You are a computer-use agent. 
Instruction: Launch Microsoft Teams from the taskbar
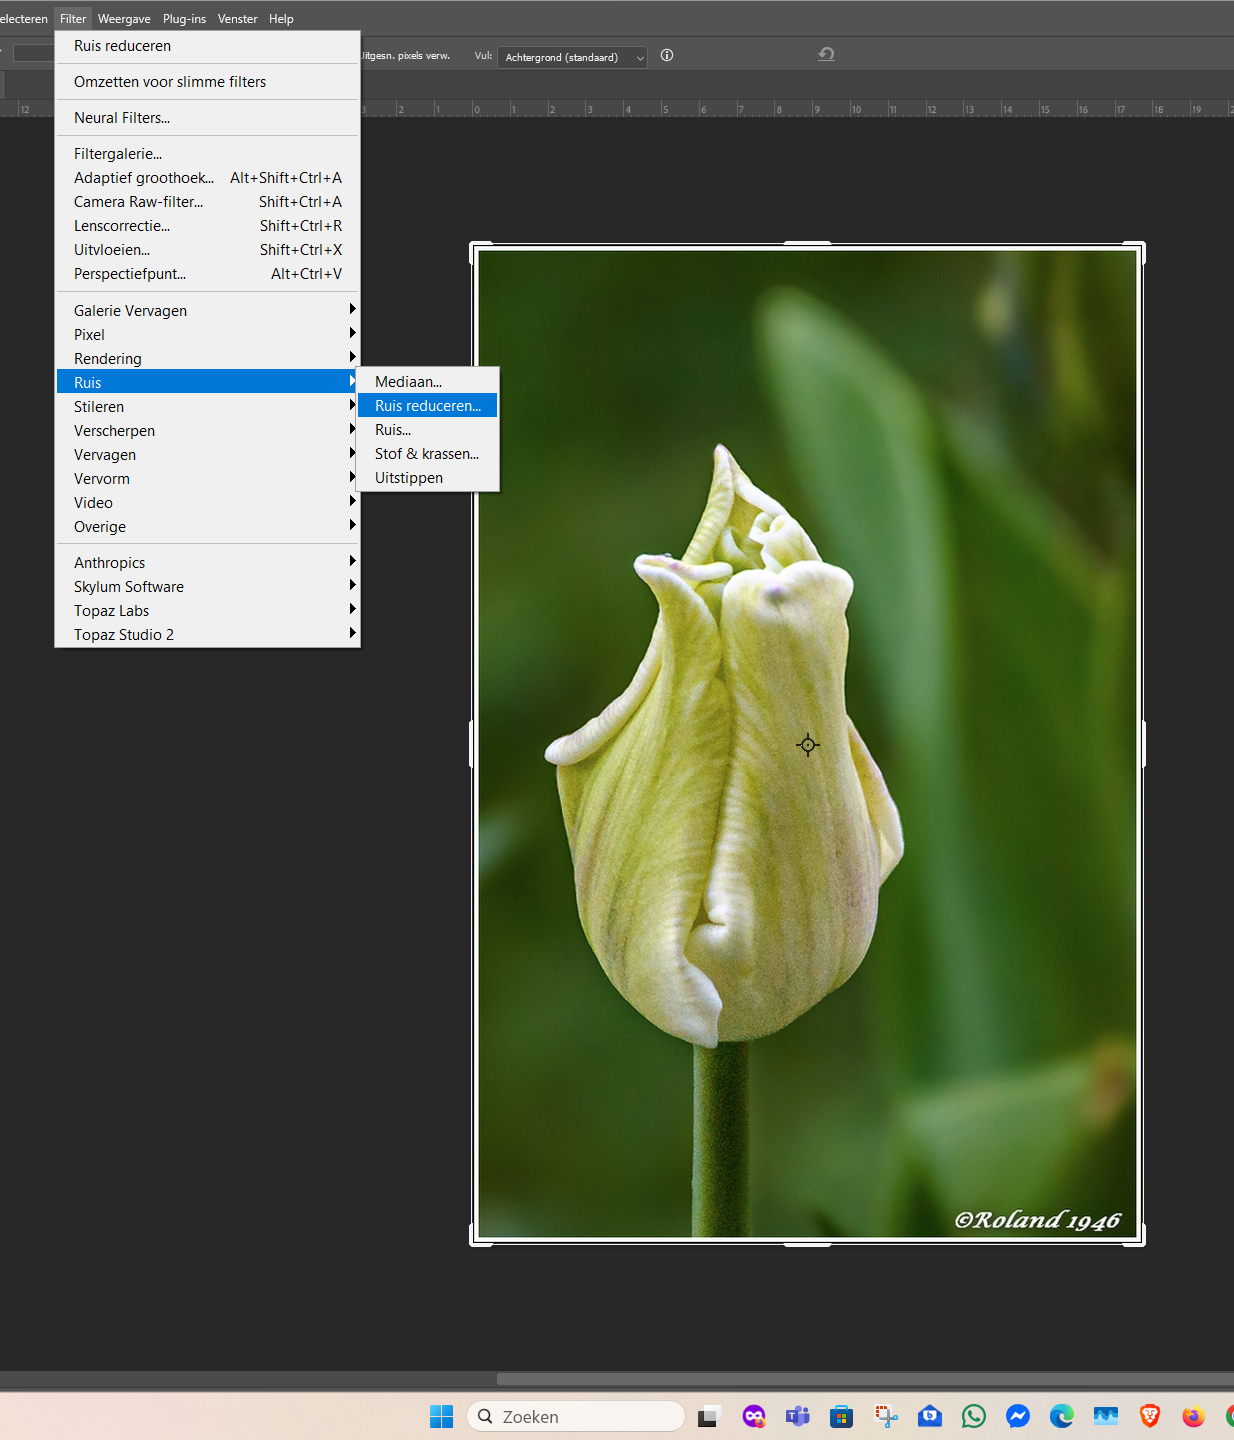tap(797, 1416)
